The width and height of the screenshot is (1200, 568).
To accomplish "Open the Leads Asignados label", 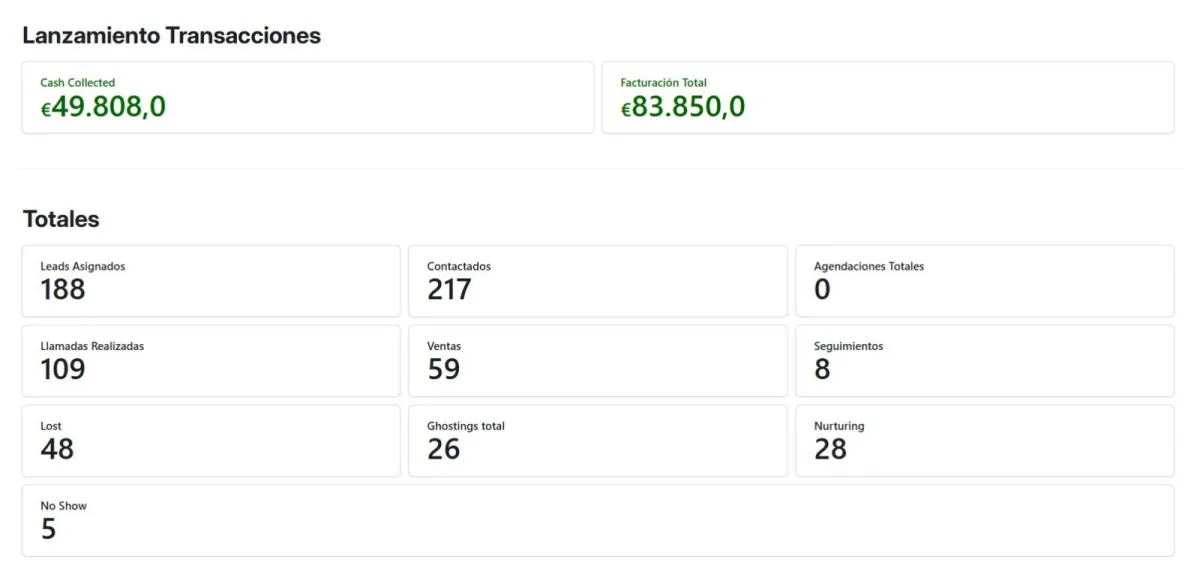I will point(82,267).
